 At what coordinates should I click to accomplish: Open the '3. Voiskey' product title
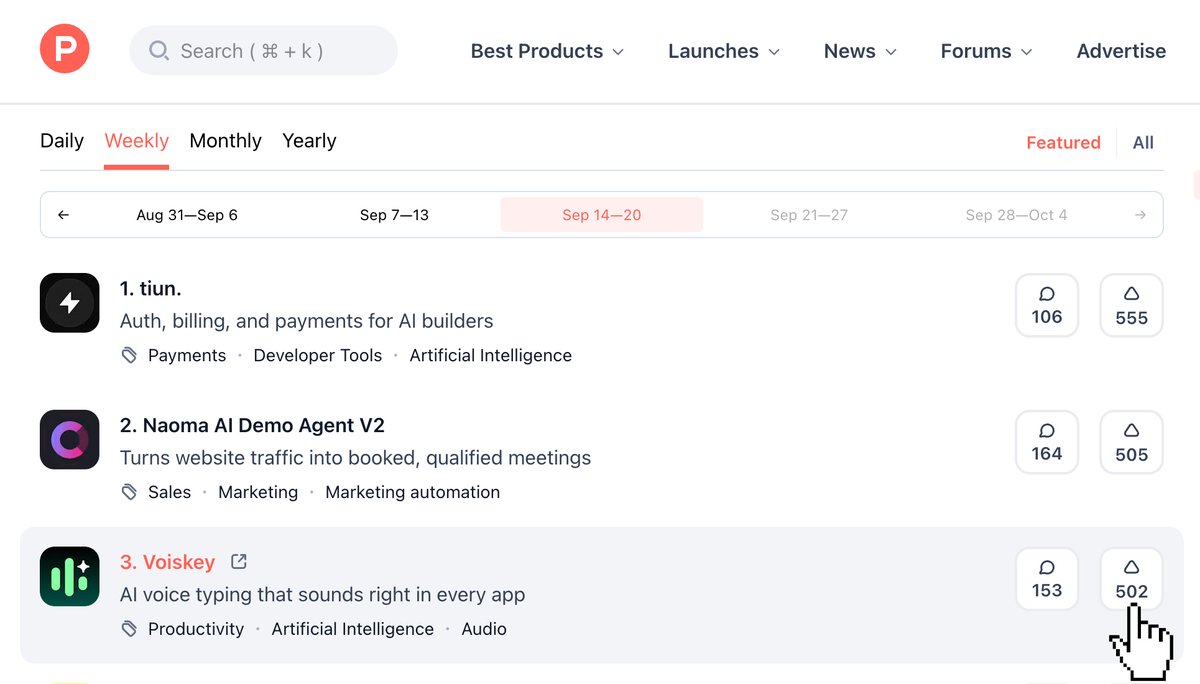coord(167,562)
